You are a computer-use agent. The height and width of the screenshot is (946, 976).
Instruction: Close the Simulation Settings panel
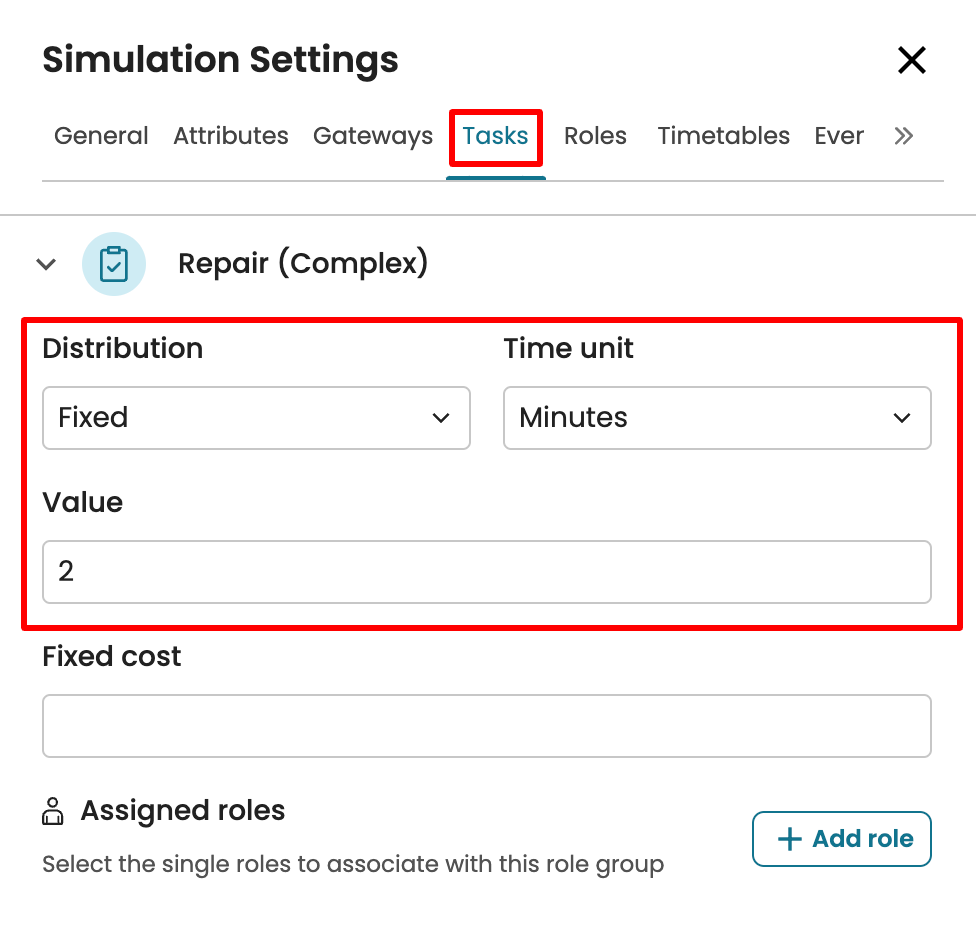[911, 60]
